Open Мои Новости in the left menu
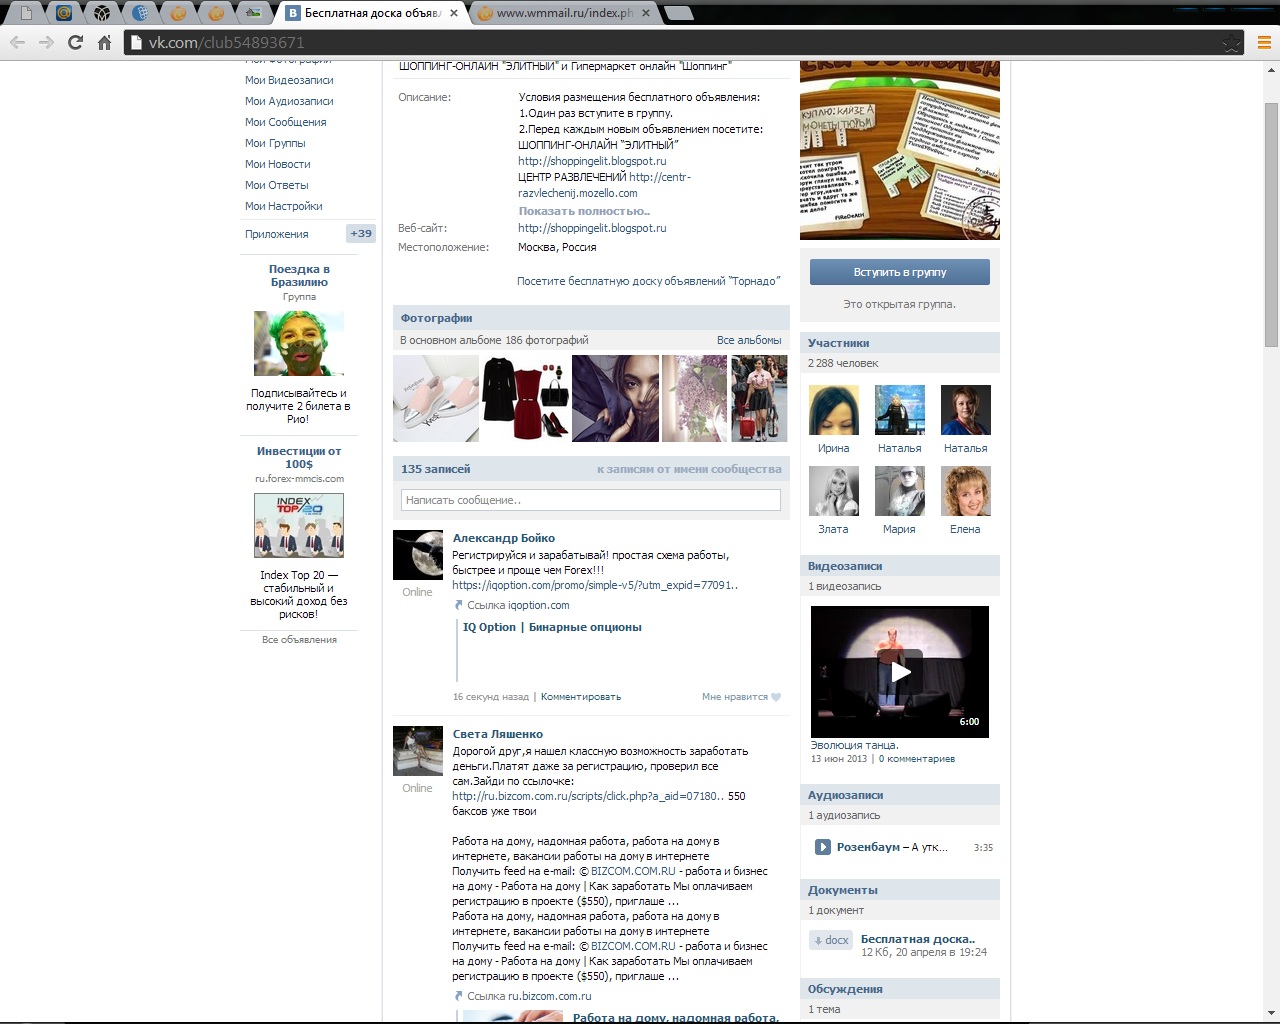 coord(278,164)
